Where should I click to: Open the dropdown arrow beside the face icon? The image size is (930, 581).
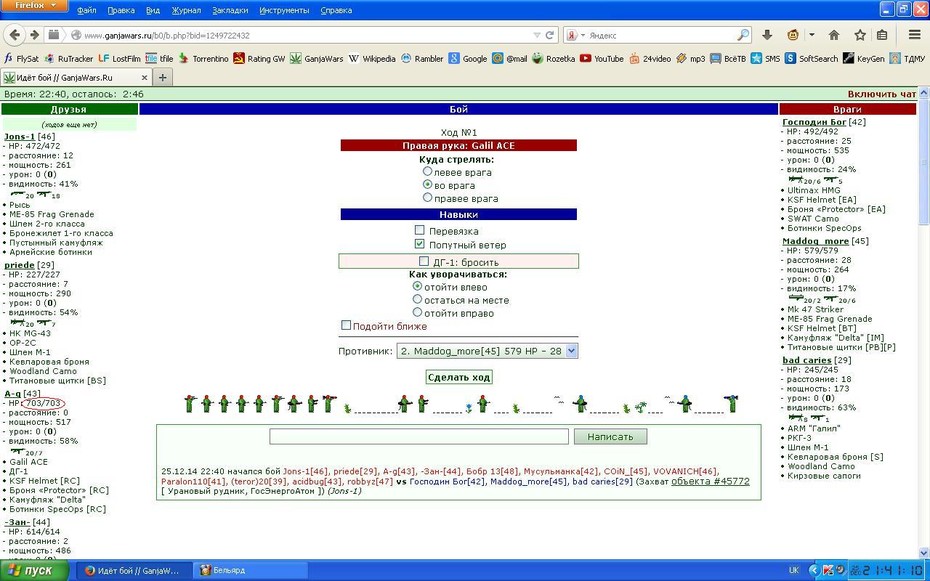point(812,35)
